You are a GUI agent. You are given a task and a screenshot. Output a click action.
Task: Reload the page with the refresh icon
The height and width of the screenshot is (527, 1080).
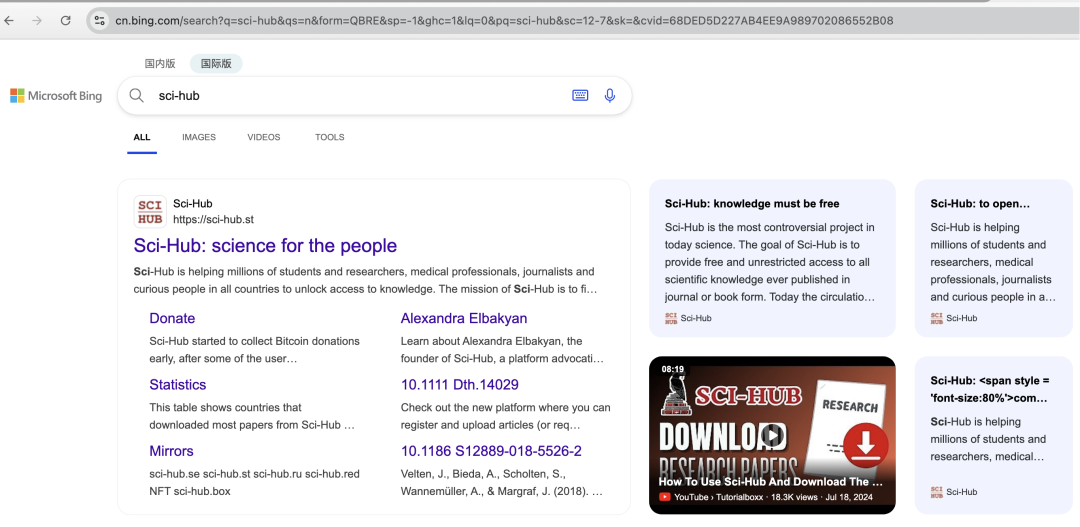point(65,21)
